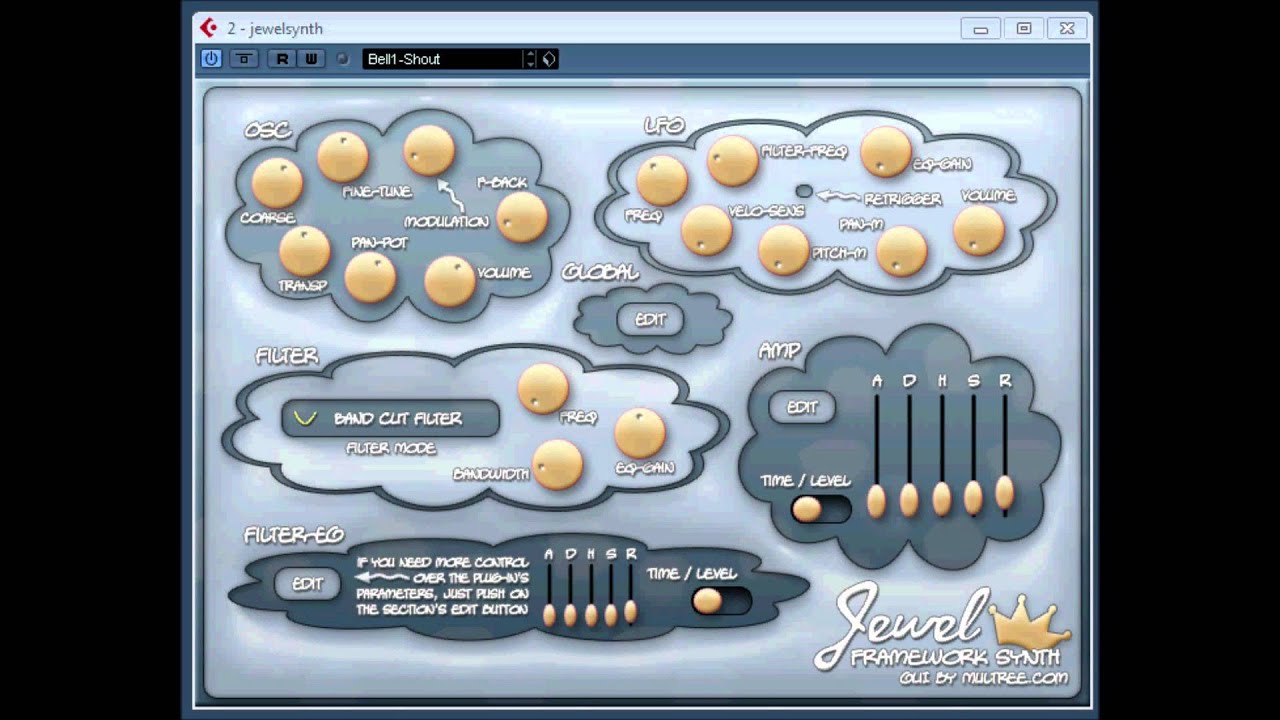Click the AMP Edit button
Image resolution: width=1280 pixels, height=720 pixels.
click(802, 407)
